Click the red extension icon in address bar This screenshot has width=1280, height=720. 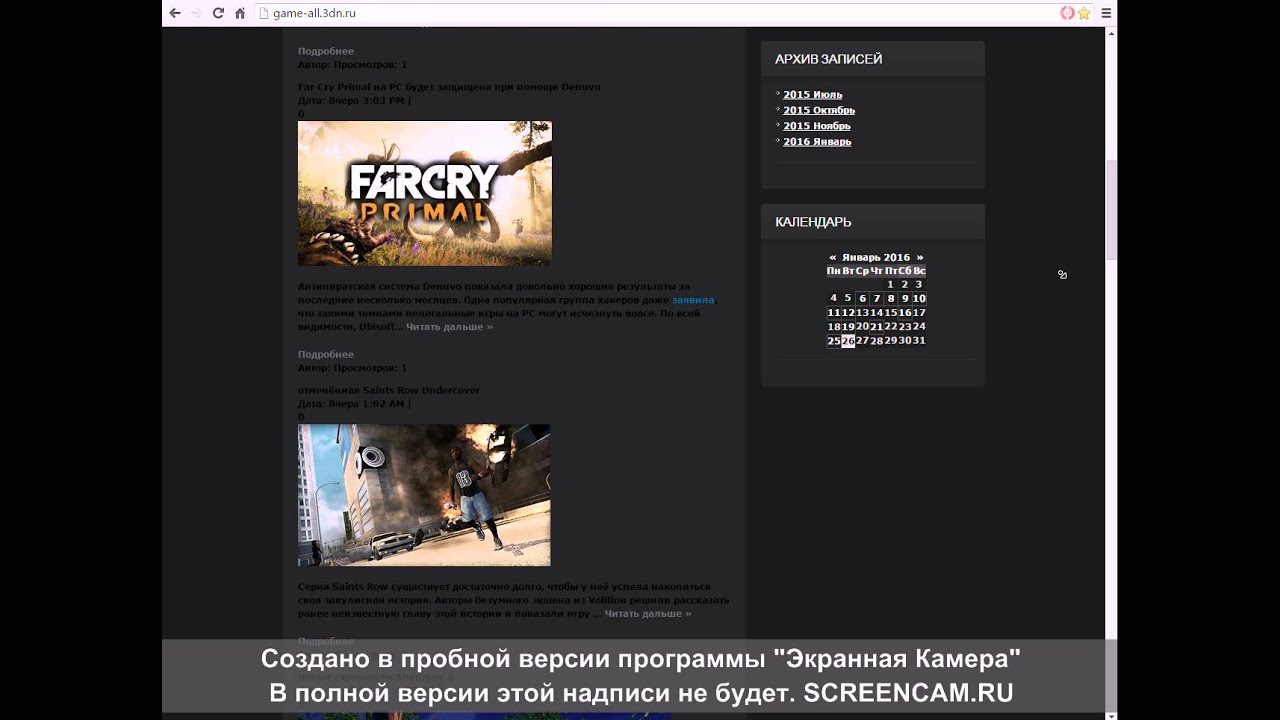pyautogui.click(x=1067, y=13)
